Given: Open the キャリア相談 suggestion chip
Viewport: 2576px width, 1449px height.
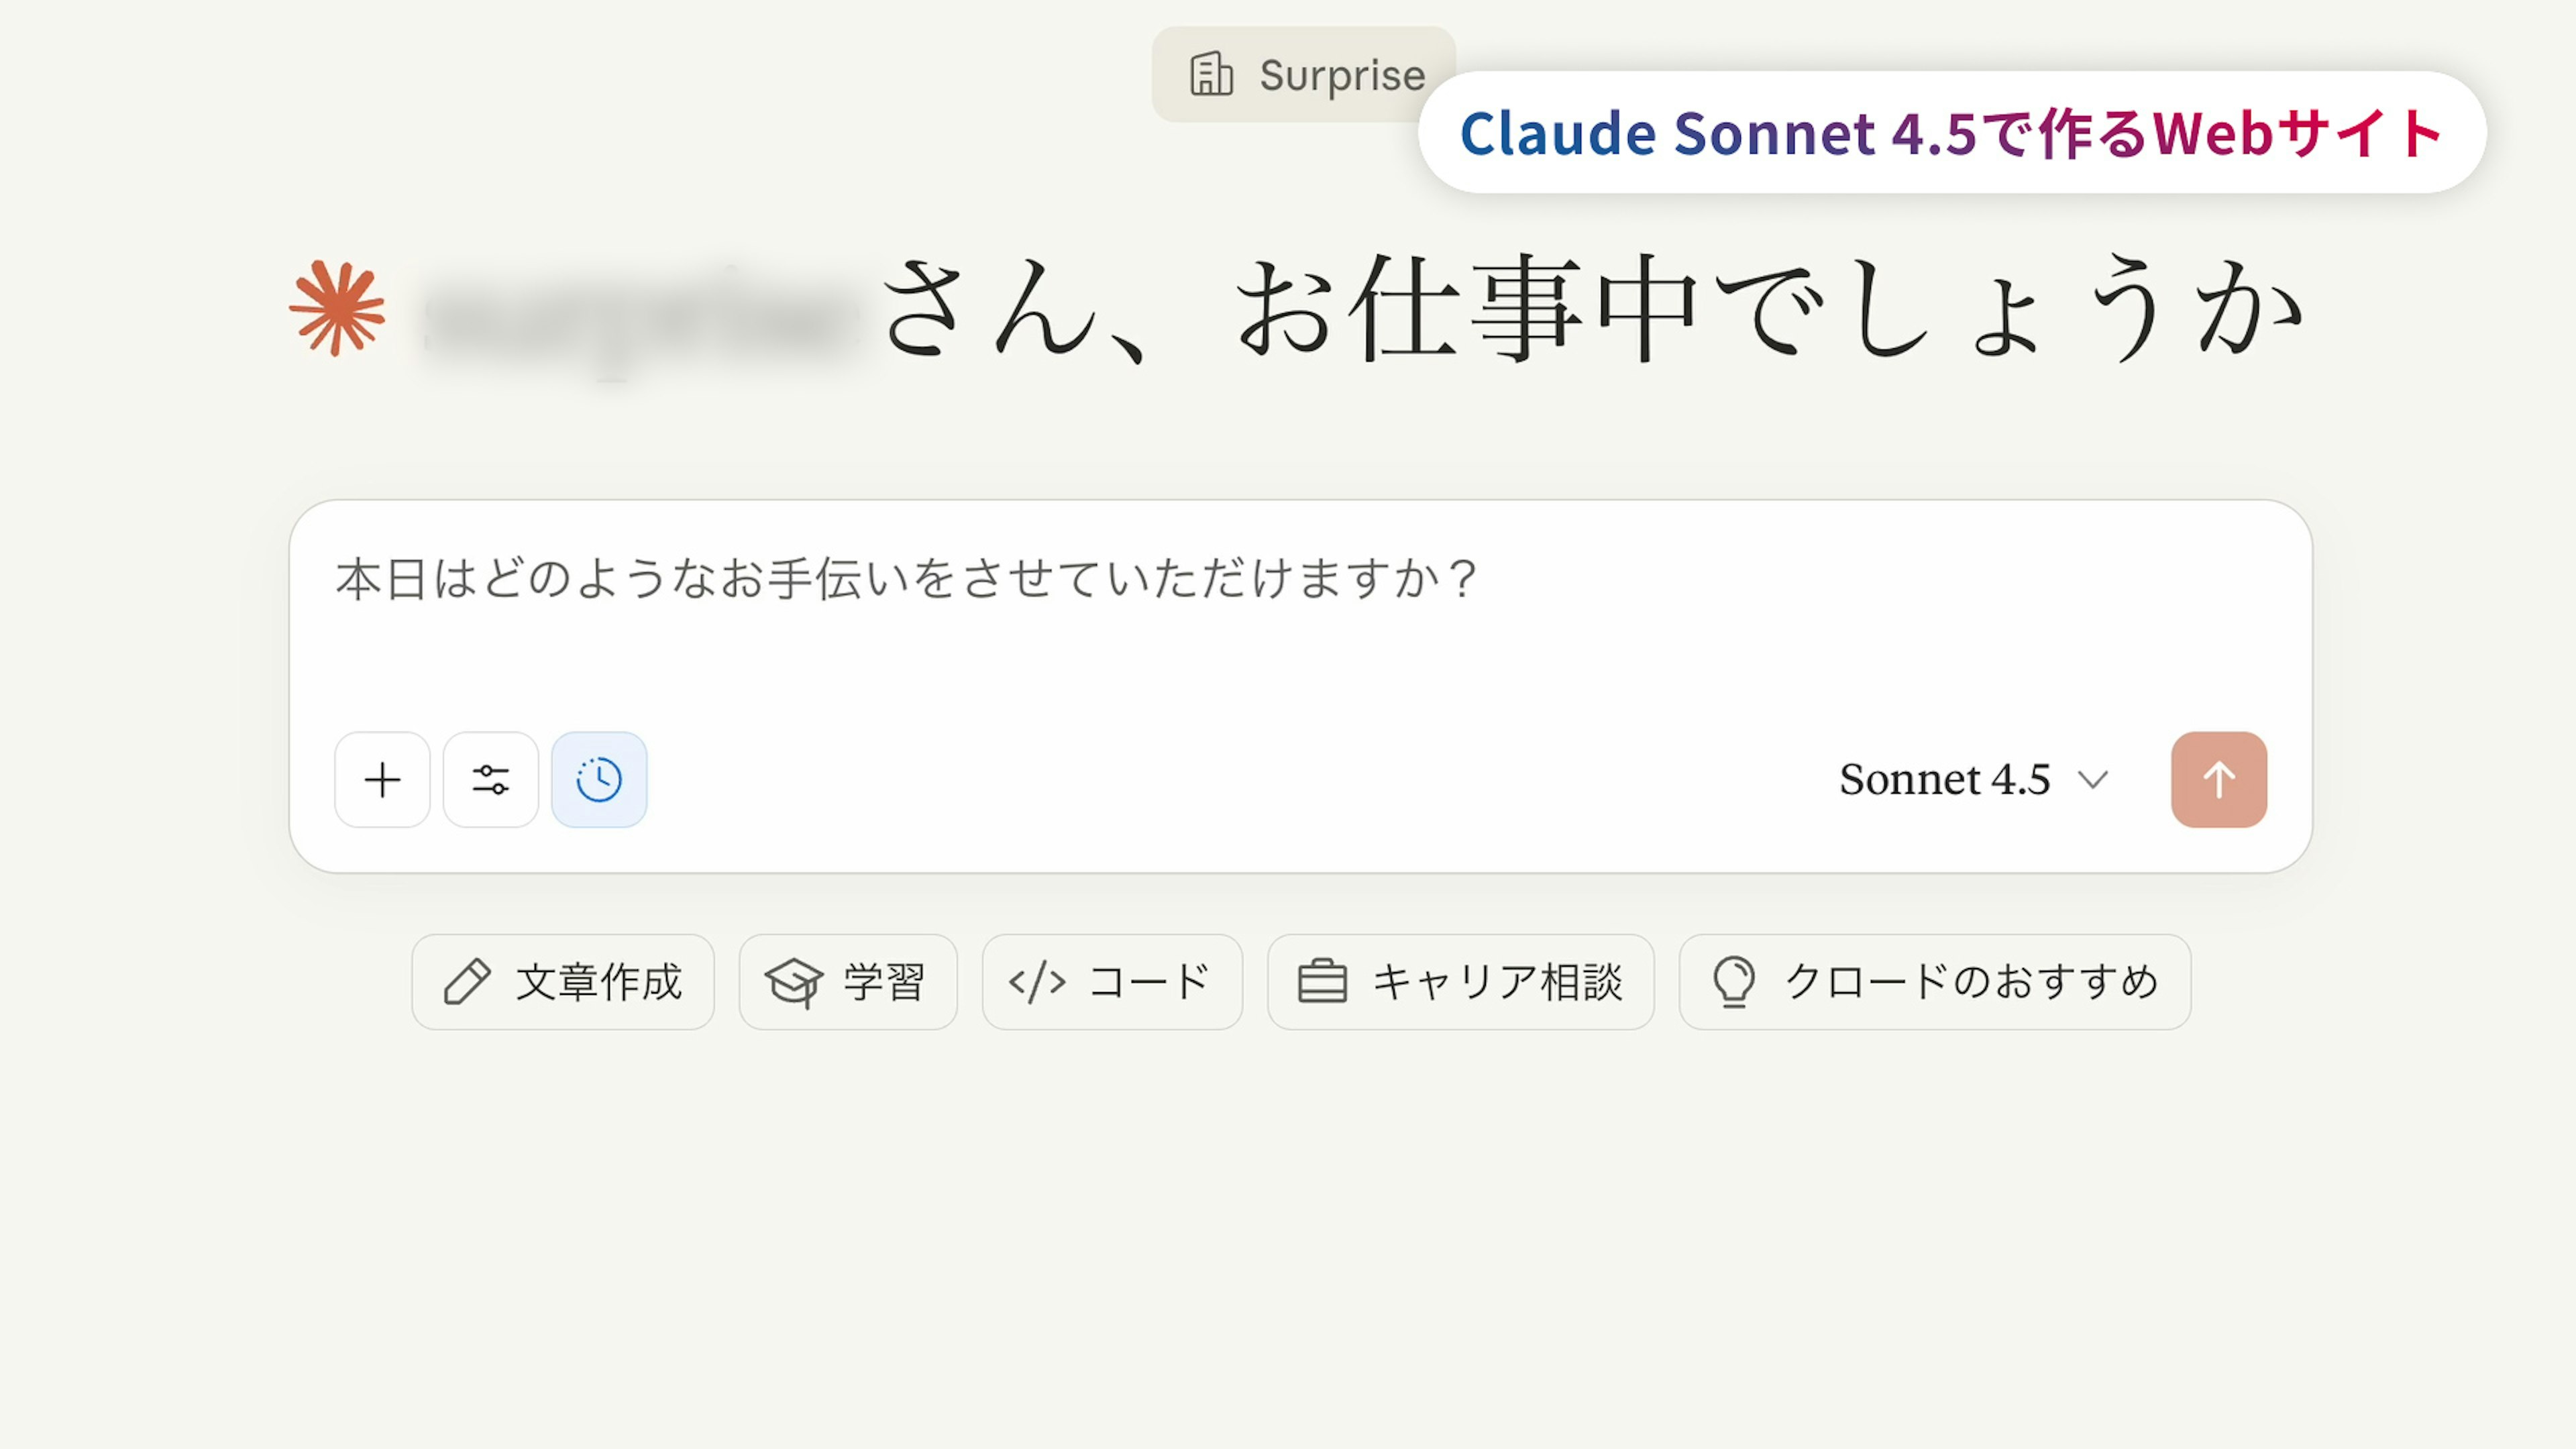Looking at the screenshot, I should (1460, 982).
